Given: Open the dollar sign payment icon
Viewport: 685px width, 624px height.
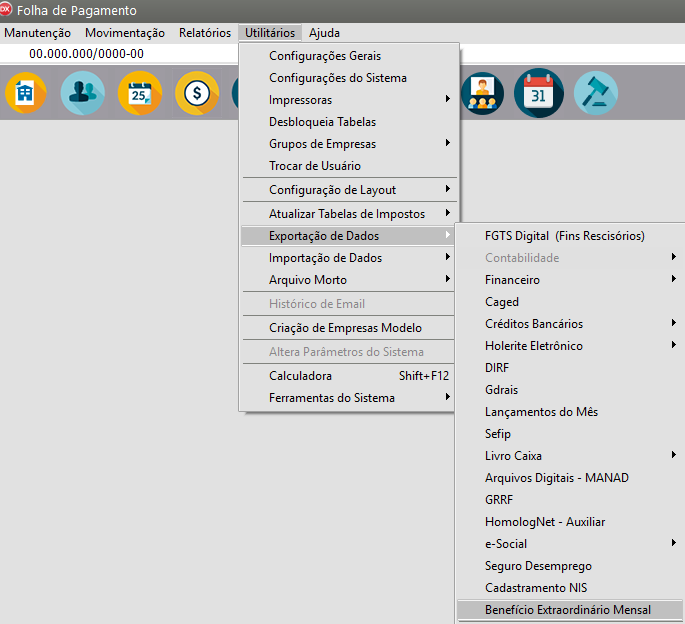Looking at the screenshot, I should click(x=196, y=93).
